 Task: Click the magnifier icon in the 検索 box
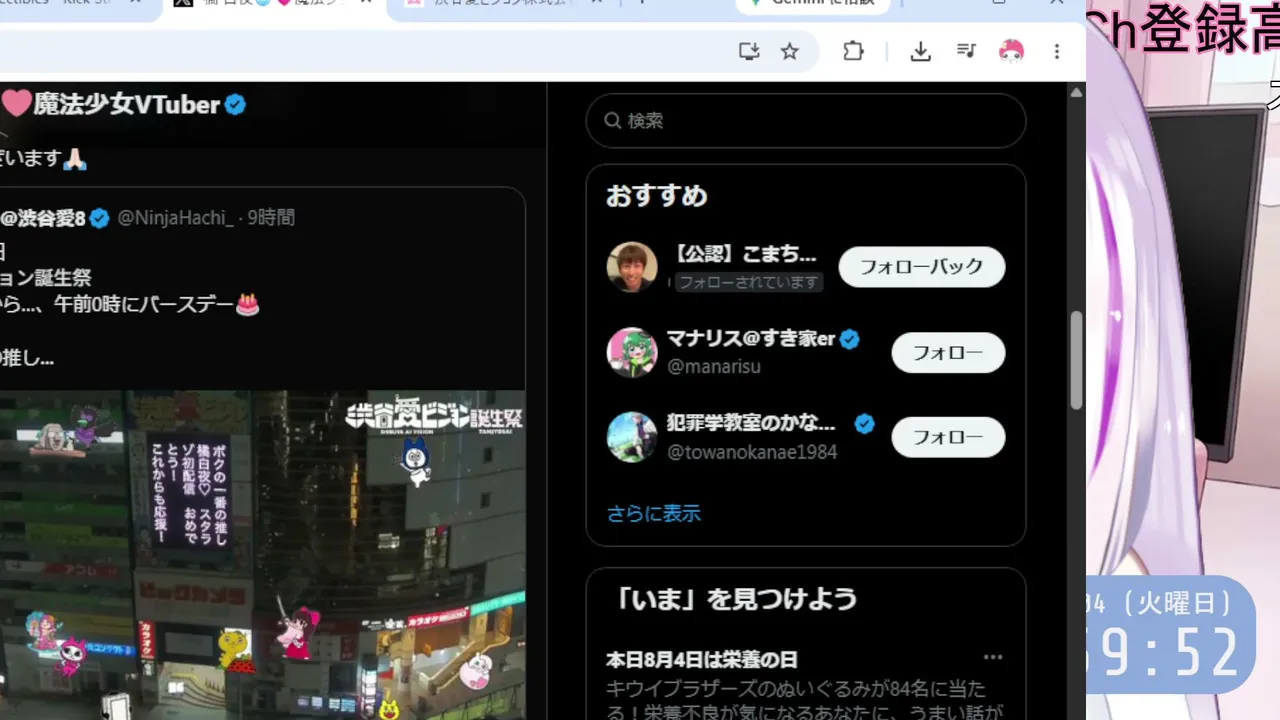[x=613, y=121]
